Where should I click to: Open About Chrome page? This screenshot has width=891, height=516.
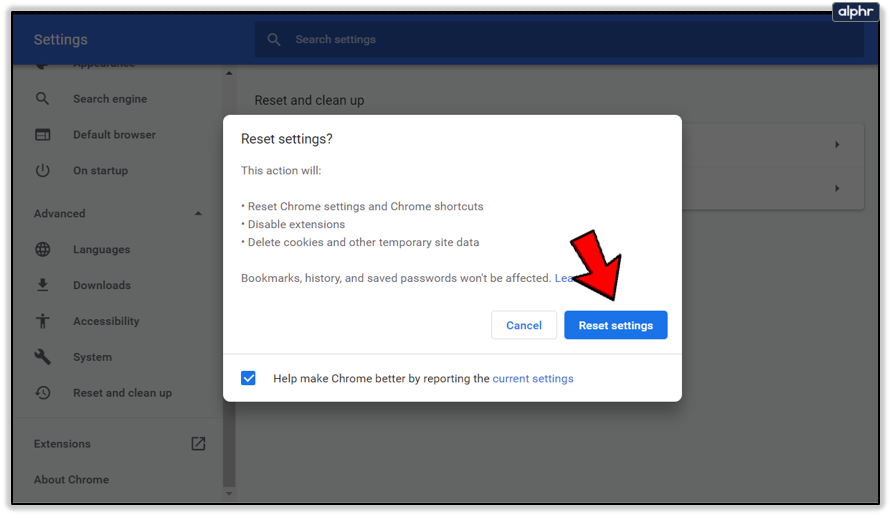[x=71, y=480]
